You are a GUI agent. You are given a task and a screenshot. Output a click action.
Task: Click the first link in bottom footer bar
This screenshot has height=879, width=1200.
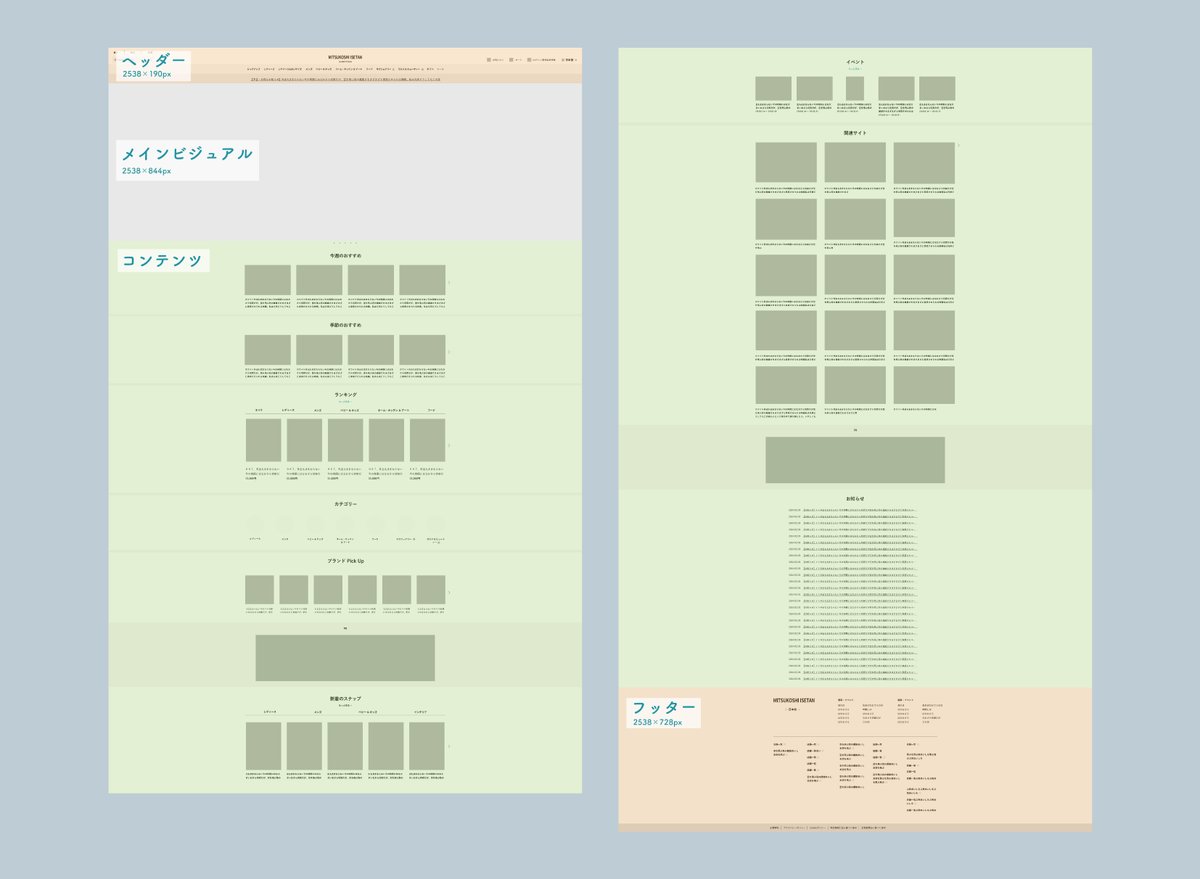[x=774, y=828]
